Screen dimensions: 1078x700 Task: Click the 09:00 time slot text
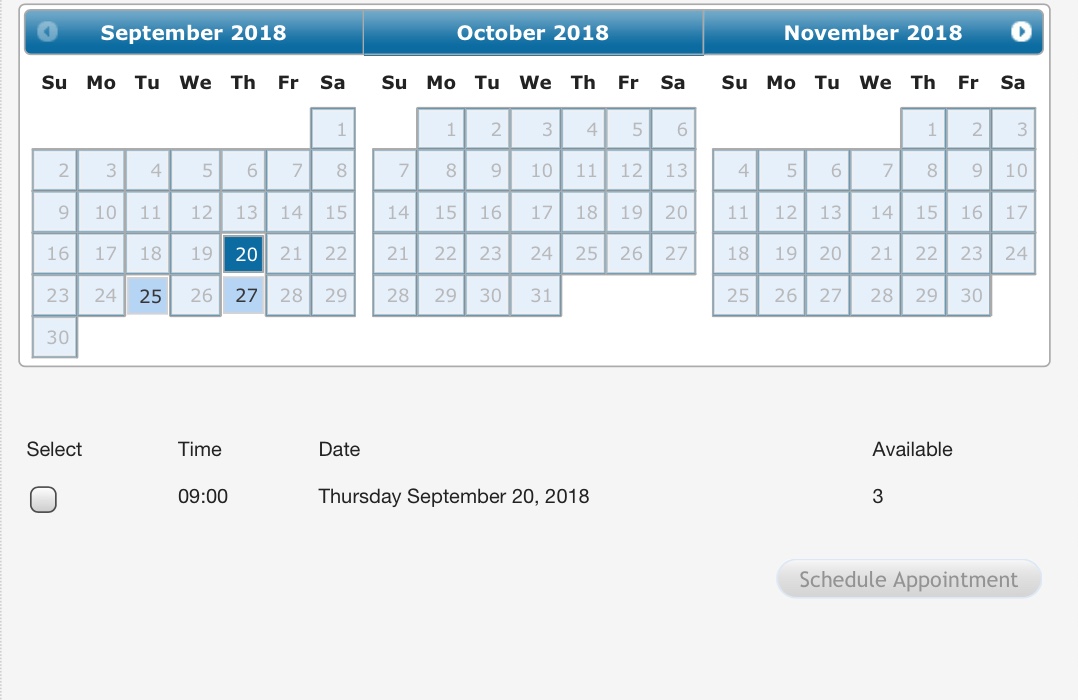tap(203, 496)
